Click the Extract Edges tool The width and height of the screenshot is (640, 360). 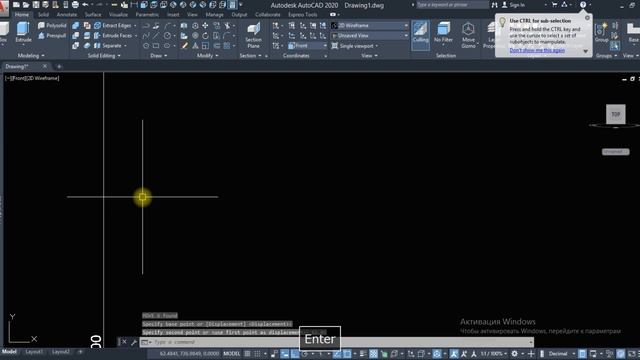116,25
